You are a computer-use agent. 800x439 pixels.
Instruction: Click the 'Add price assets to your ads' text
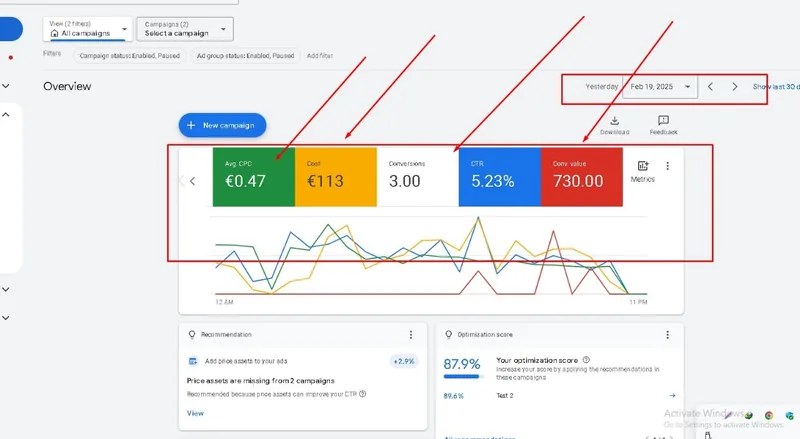(x=246, y=361)
